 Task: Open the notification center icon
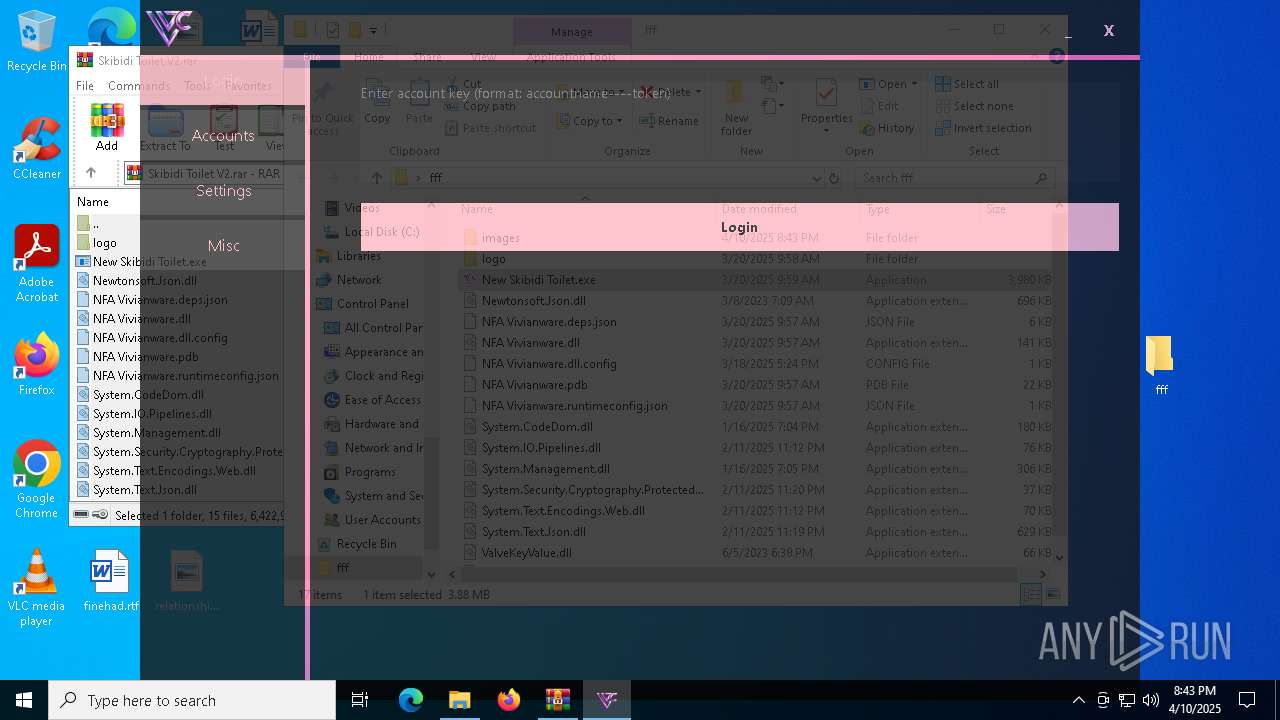point(1247,700)
